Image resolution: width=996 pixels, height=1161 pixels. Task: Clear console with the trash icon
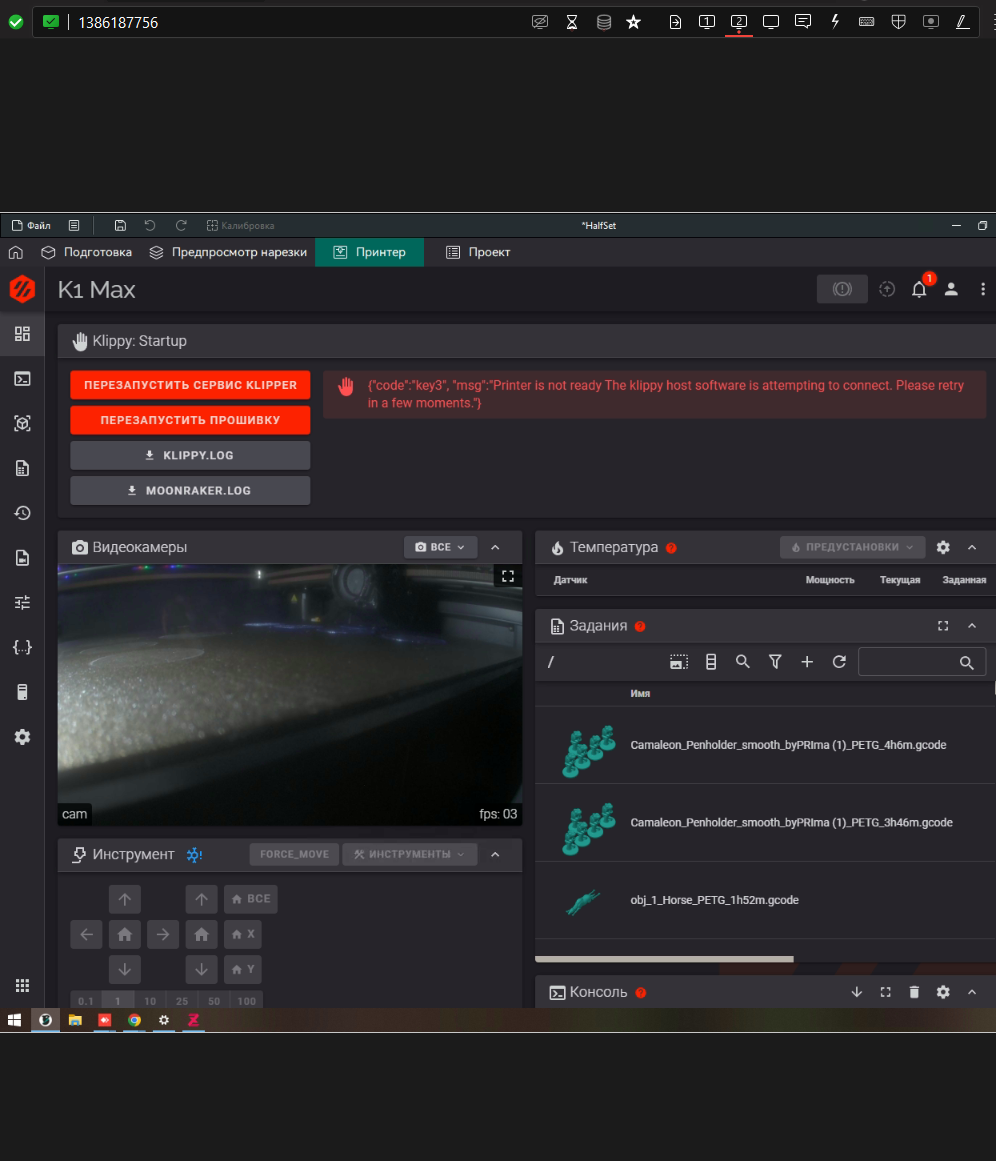914,992
